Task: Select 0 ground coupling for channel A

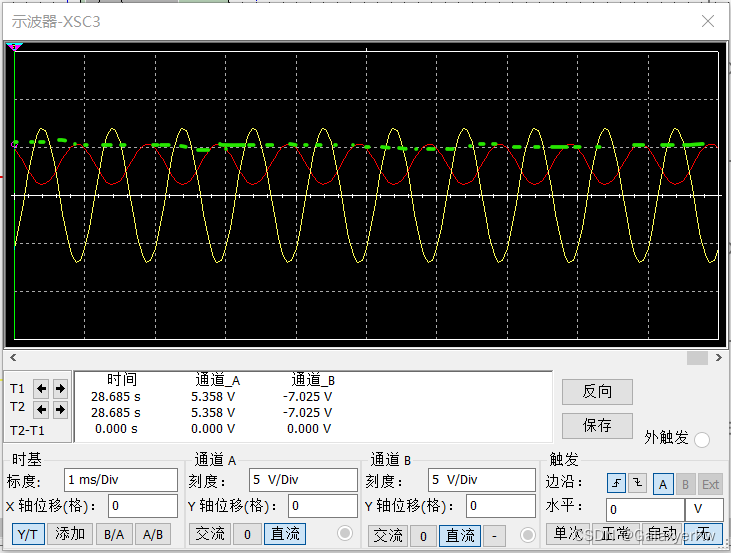Action: pyautogui.click(x=247, y=534)
